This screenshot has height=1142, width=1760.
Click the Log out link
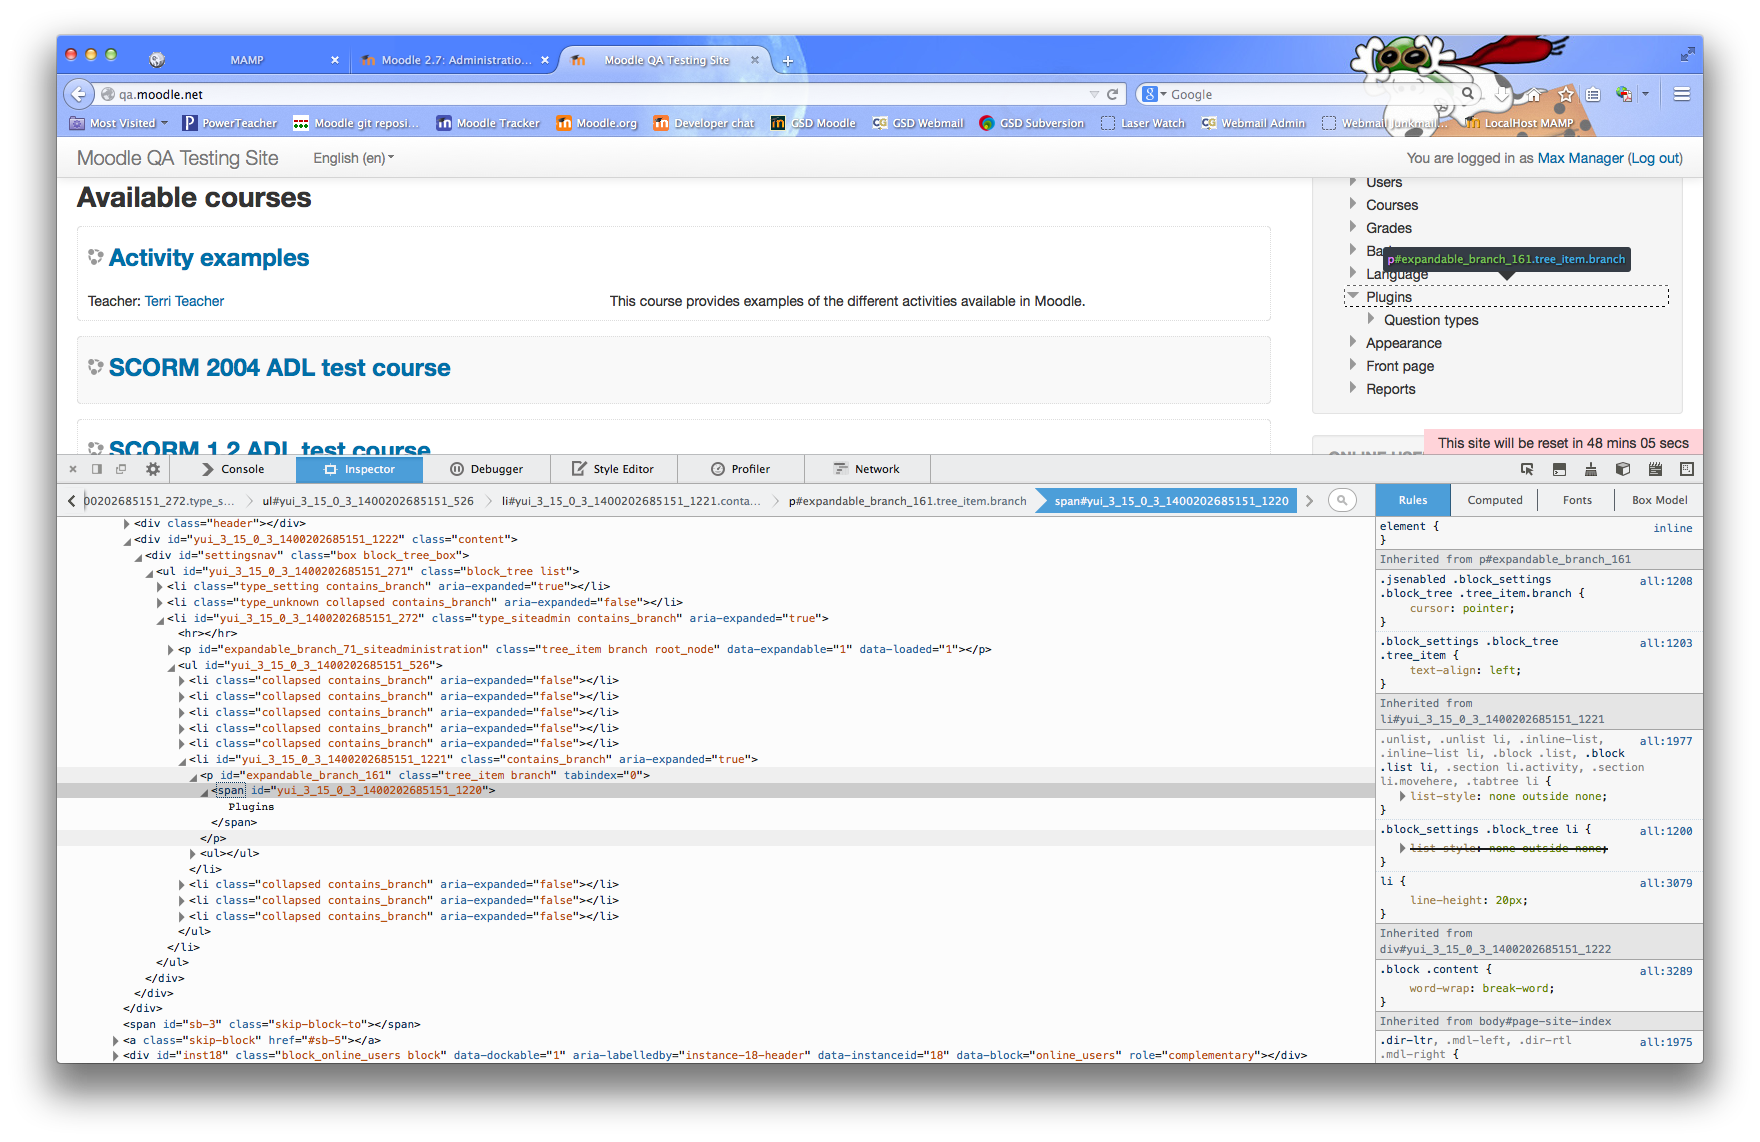[x=1655, y=158]
